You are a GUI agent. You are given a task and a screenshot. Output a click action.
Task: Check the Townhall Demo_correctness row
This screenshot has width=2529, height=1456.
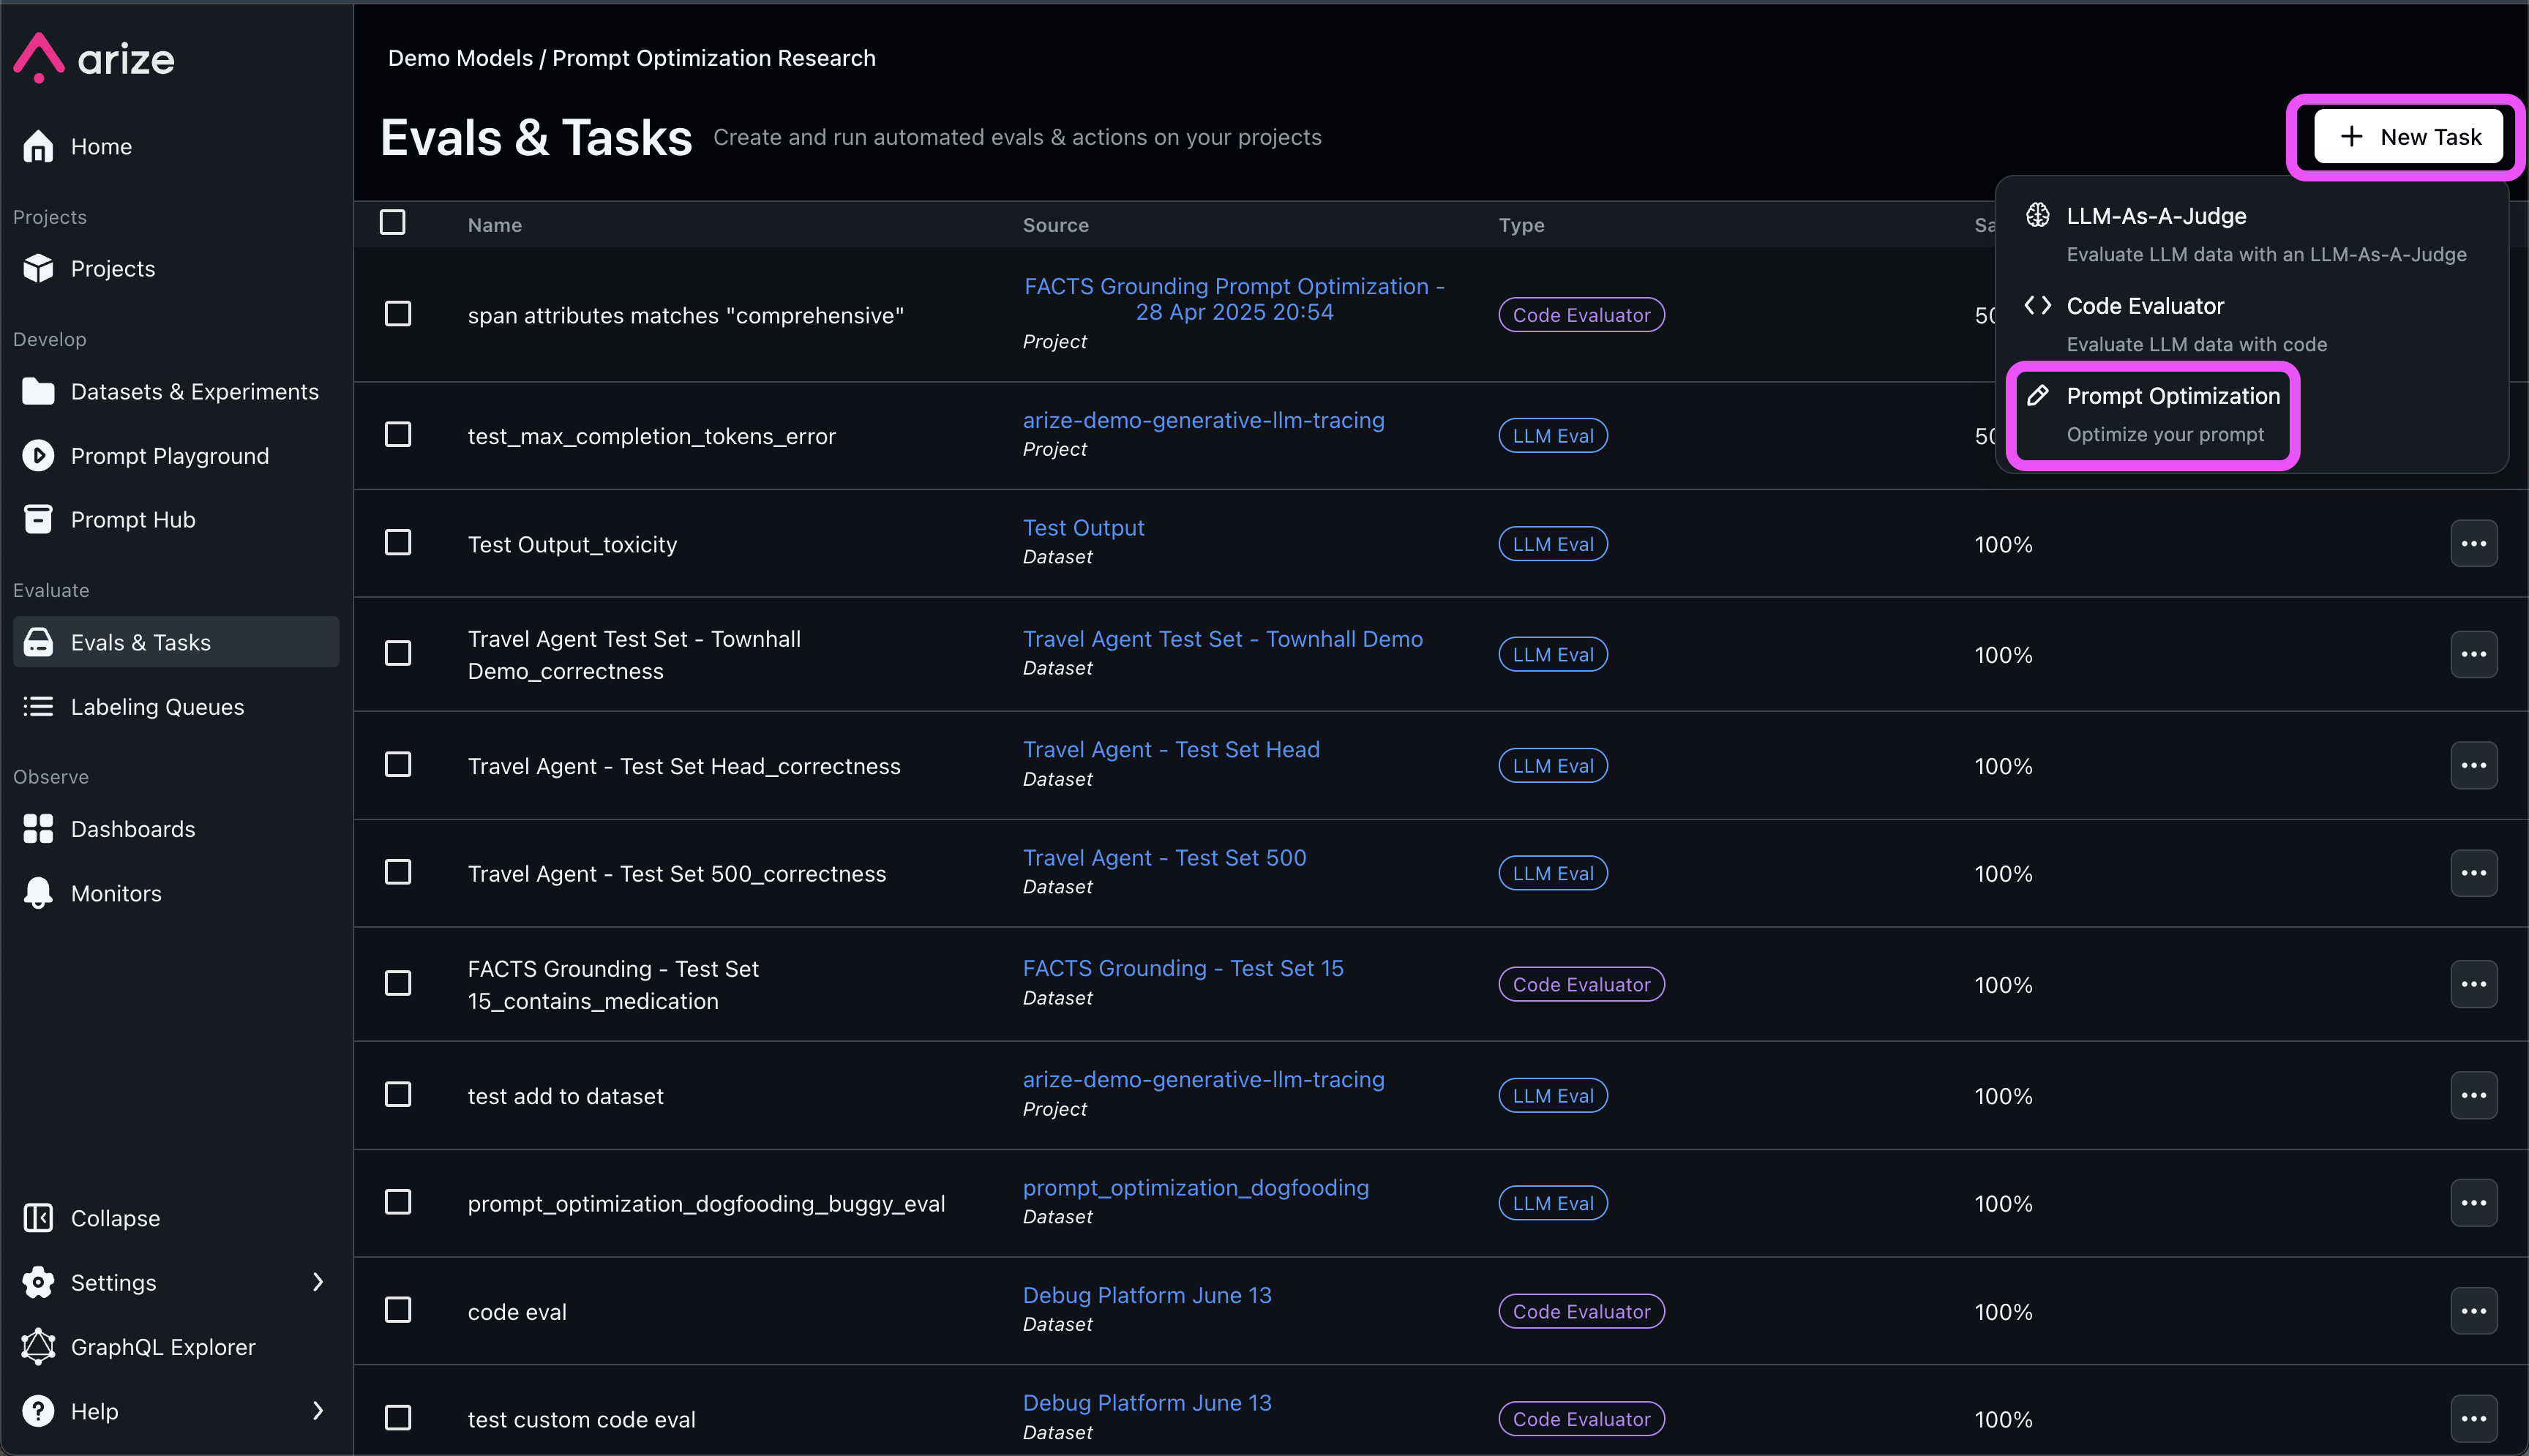397,653
